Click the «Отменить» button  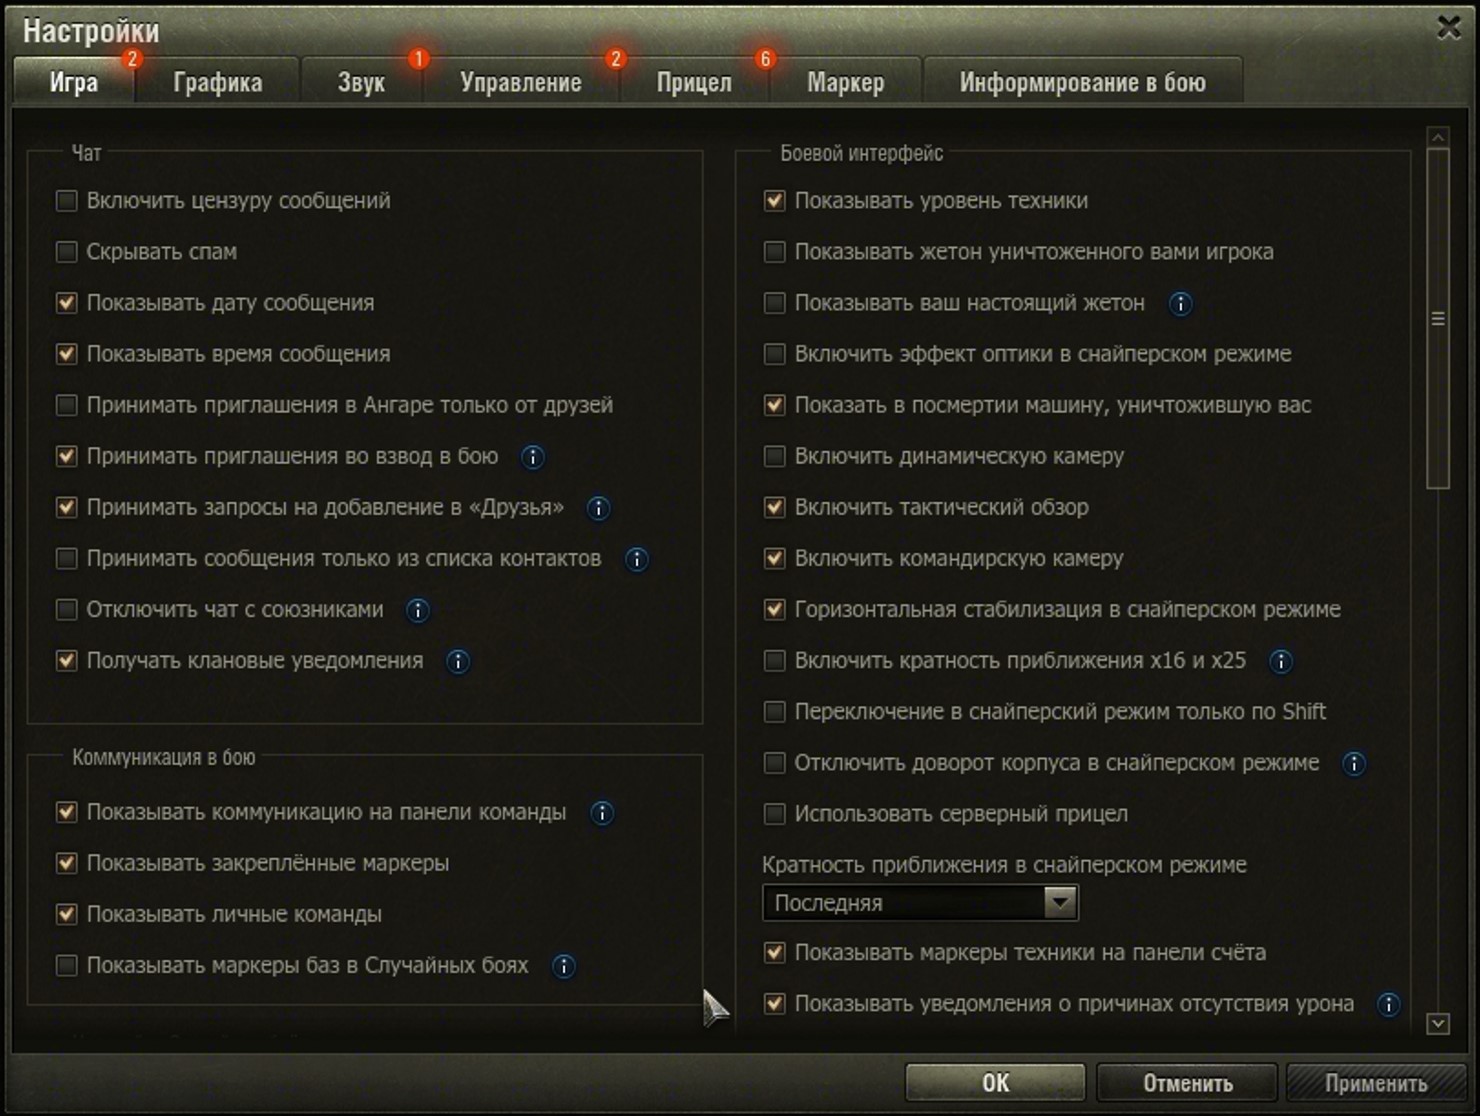click(1188, 1083)
